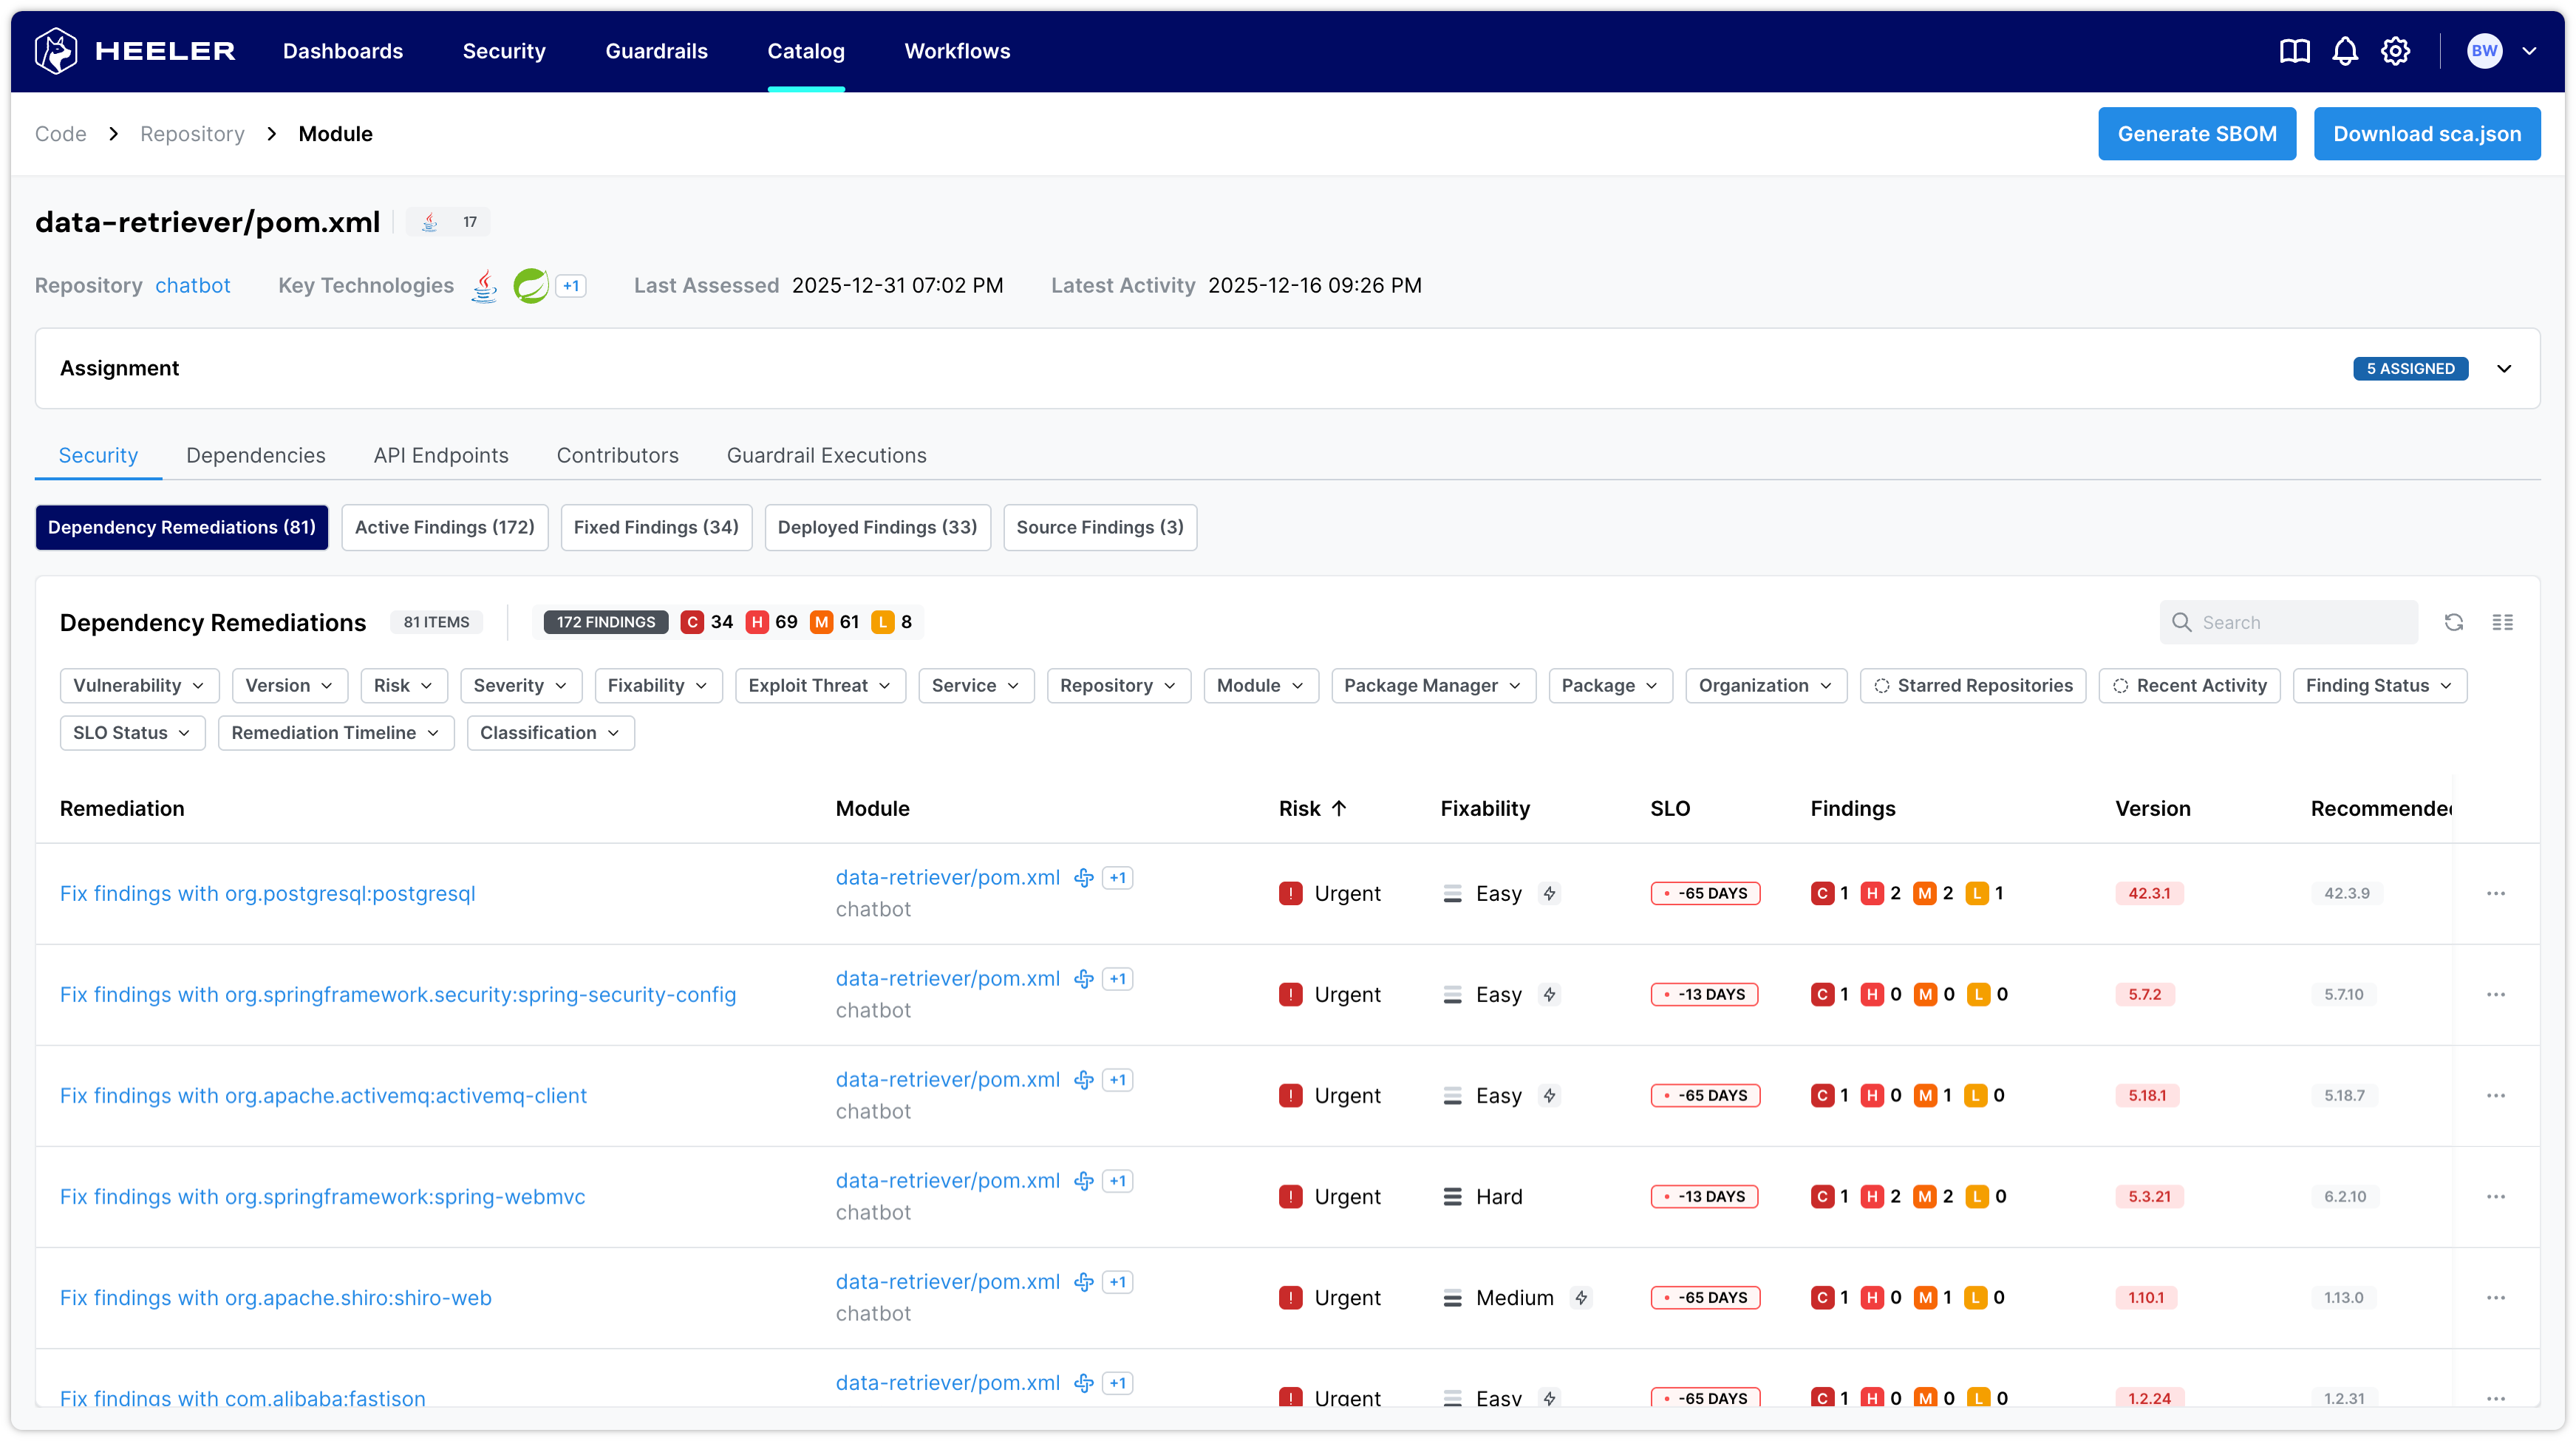Open the settings gear icon
Viewport: 2576px width, 1441px height.
pos(2395,51)
